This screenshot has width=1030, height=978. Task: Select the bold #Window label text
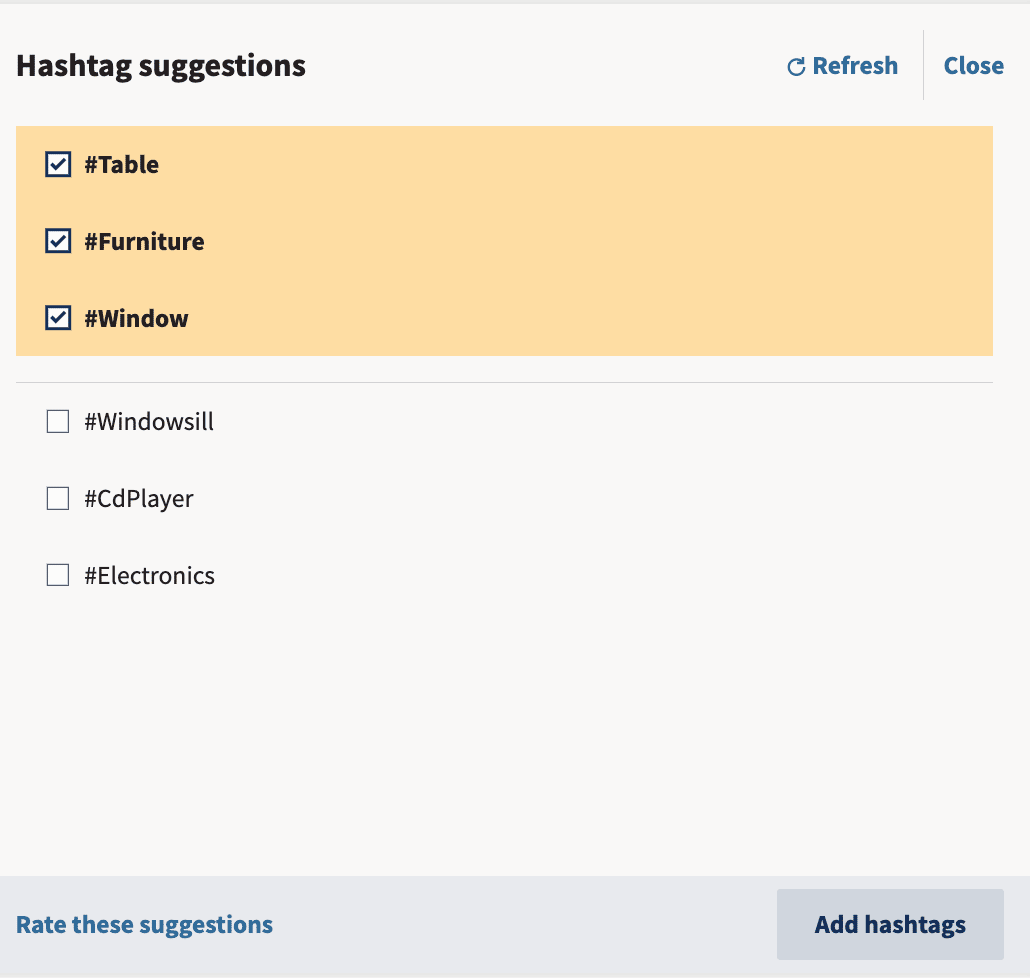(137, 319)
